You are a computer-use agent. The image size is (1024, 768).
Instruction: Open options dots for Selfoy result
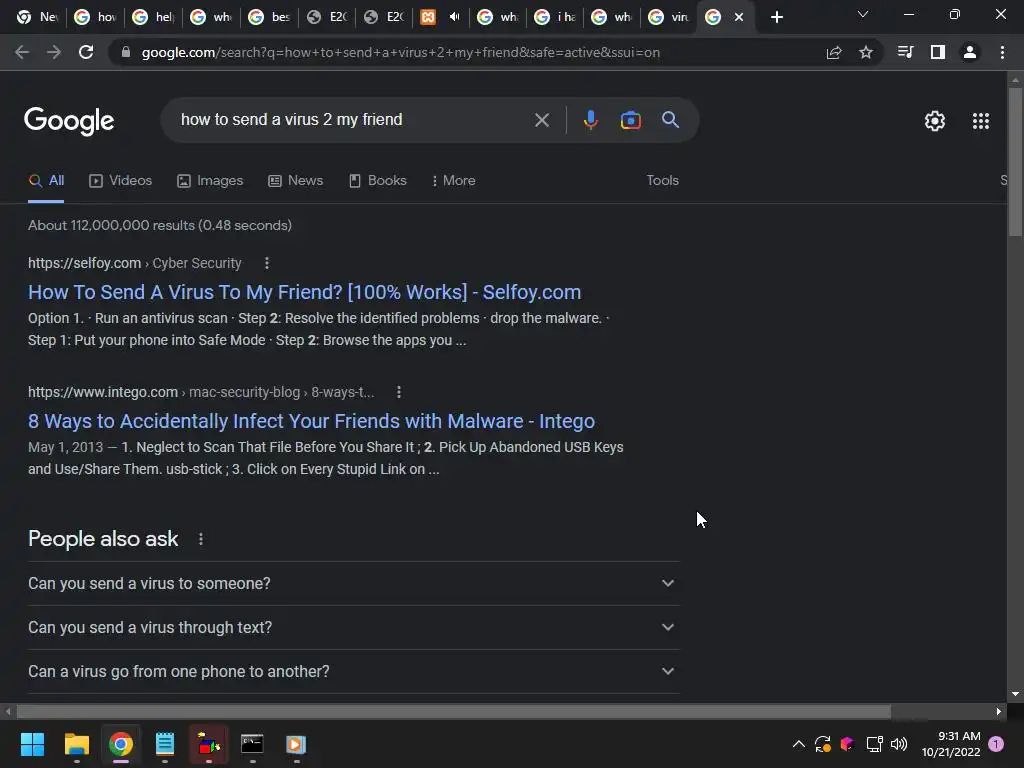click(x=266, y=263)
